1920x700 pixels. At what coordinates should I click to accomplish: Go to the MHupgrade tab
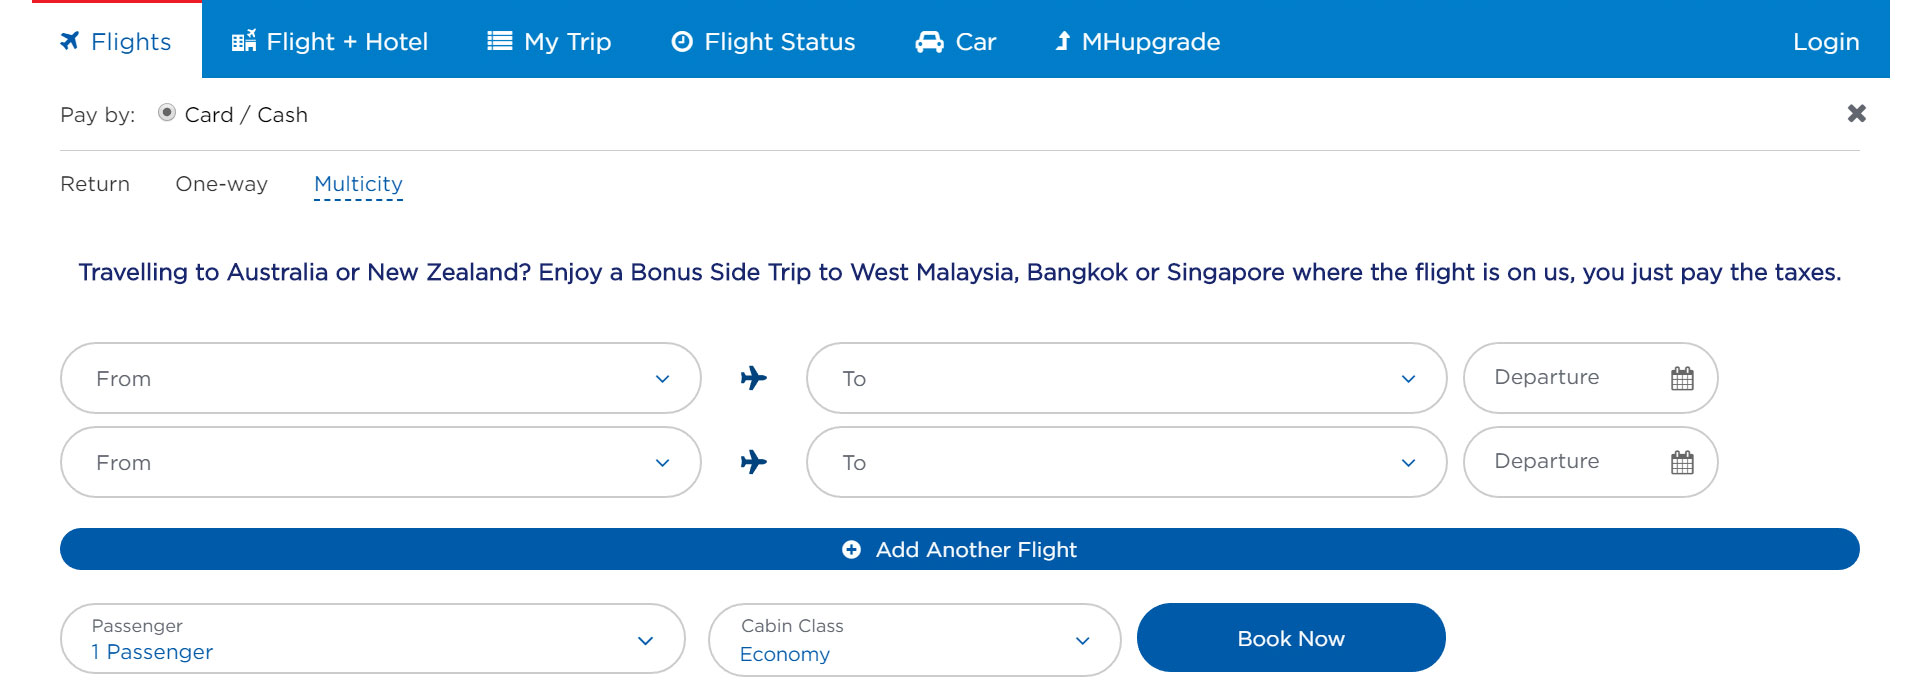click(1138, 42)
